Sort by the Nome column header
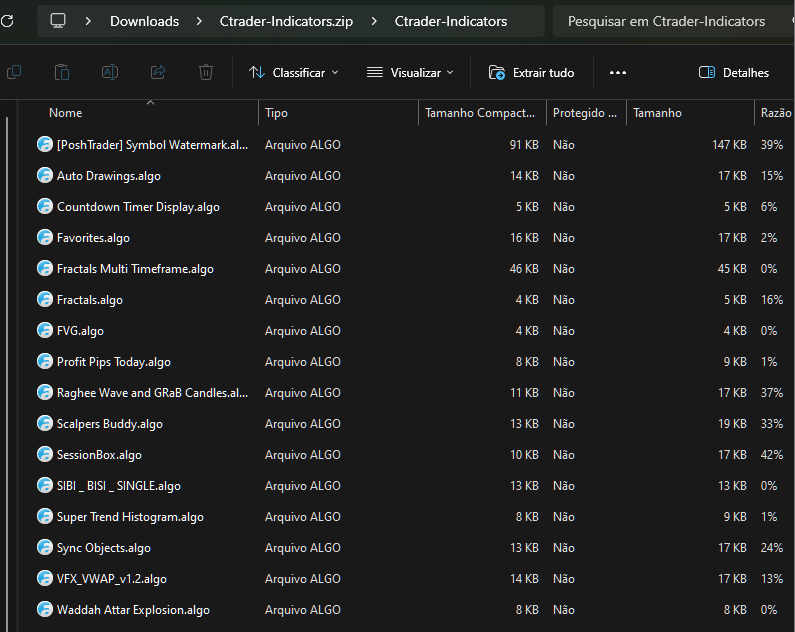 (x=66, y=113)
